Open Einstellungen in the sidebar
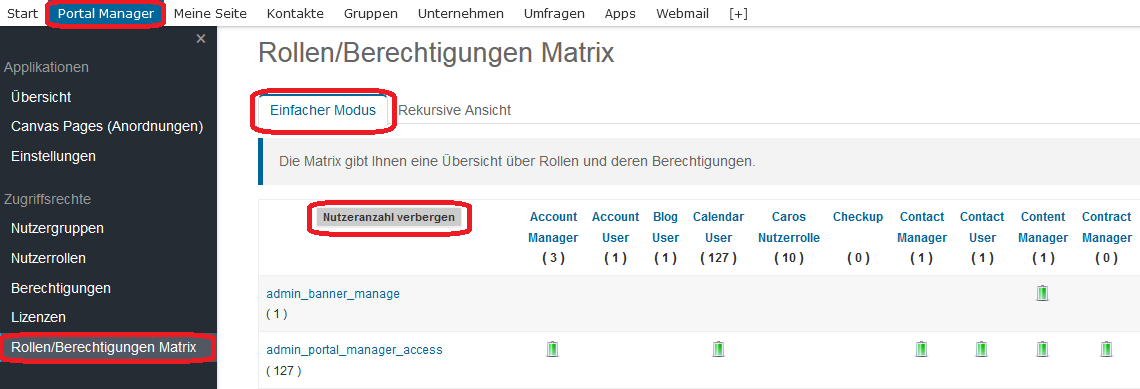Viewport: 1140px width, 389px height. click(x=54, y=156)
